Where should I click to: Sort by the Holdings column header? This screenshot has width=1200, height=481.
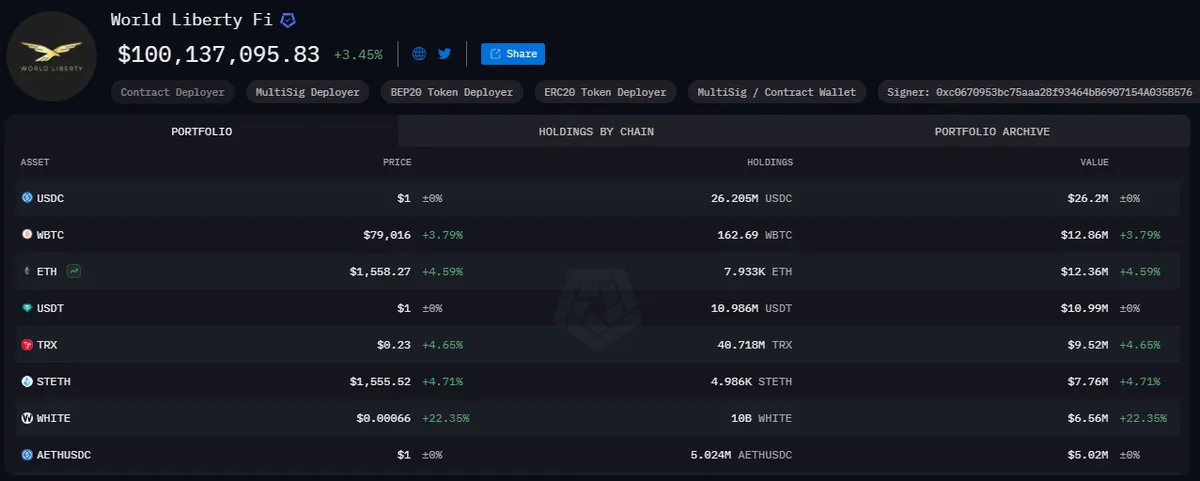click(x=770, y=162)
